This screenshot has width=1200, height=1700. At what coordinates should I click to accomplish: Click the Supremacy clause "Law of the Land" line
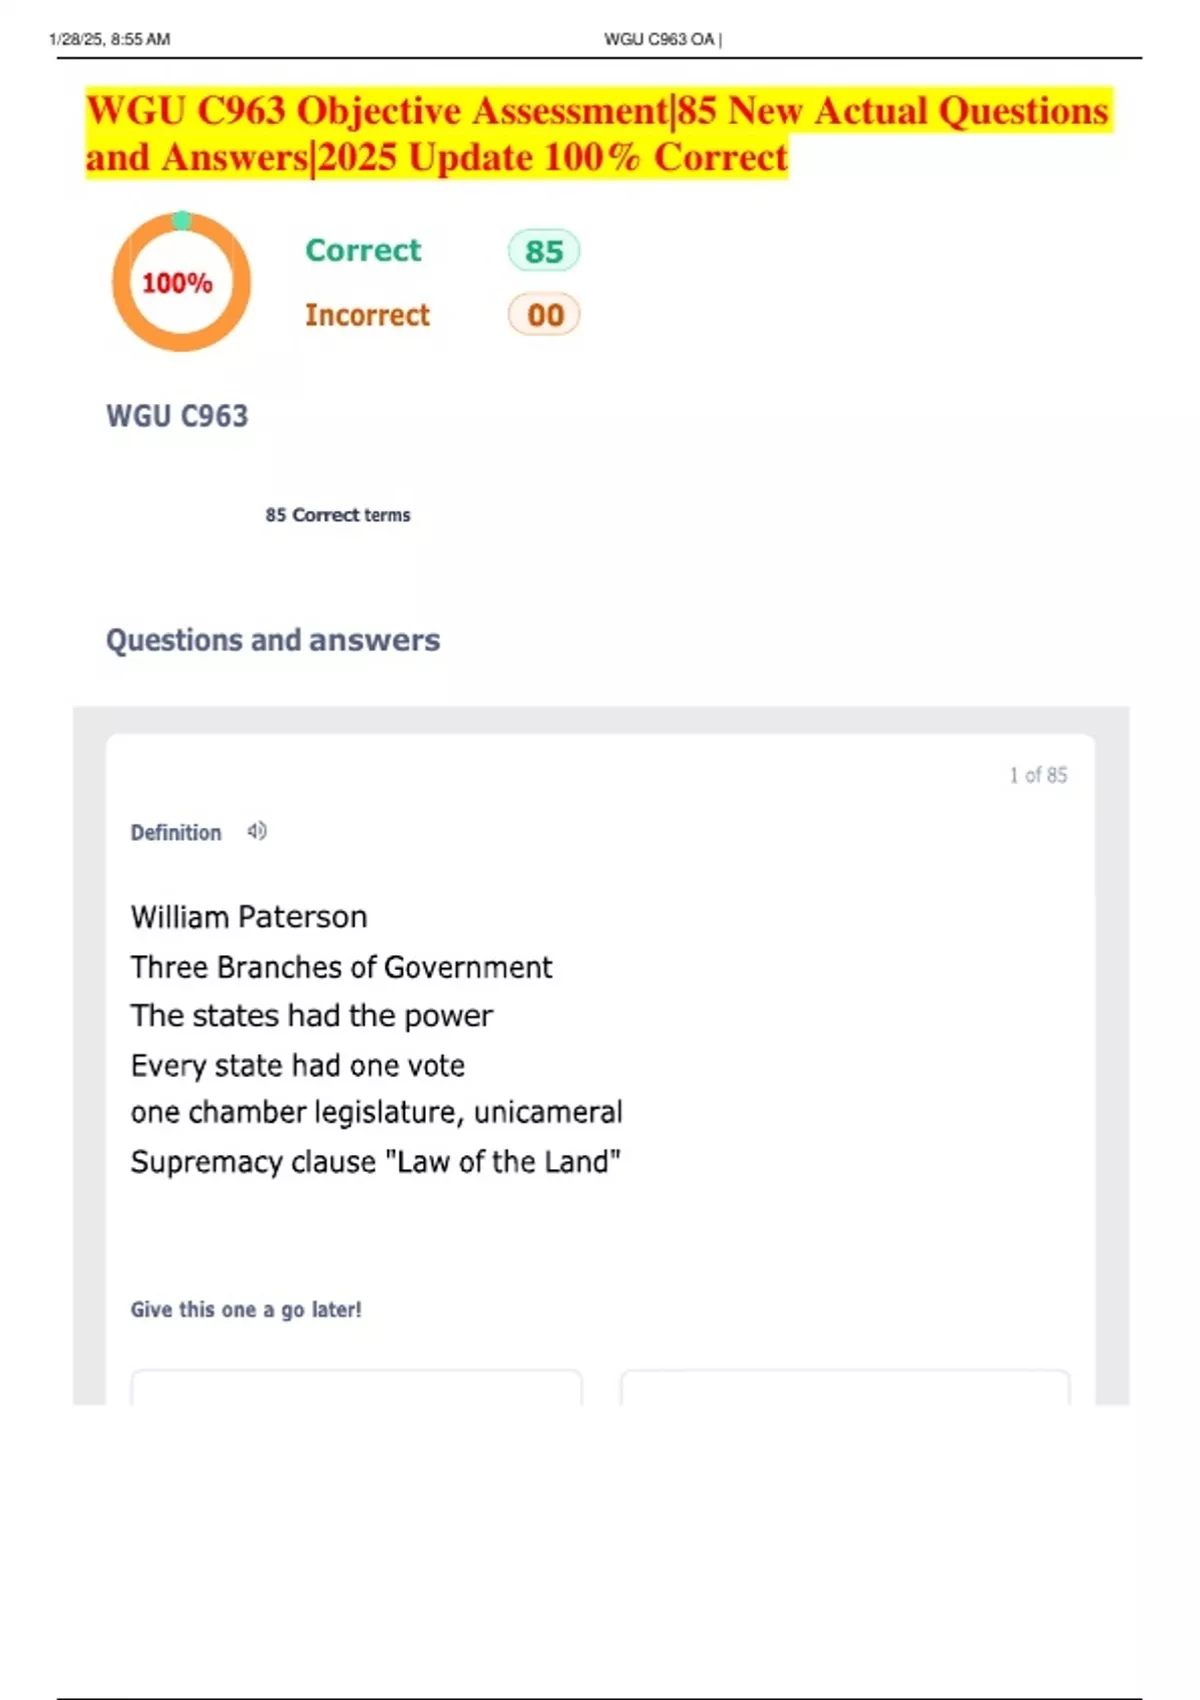(376, 1161)
